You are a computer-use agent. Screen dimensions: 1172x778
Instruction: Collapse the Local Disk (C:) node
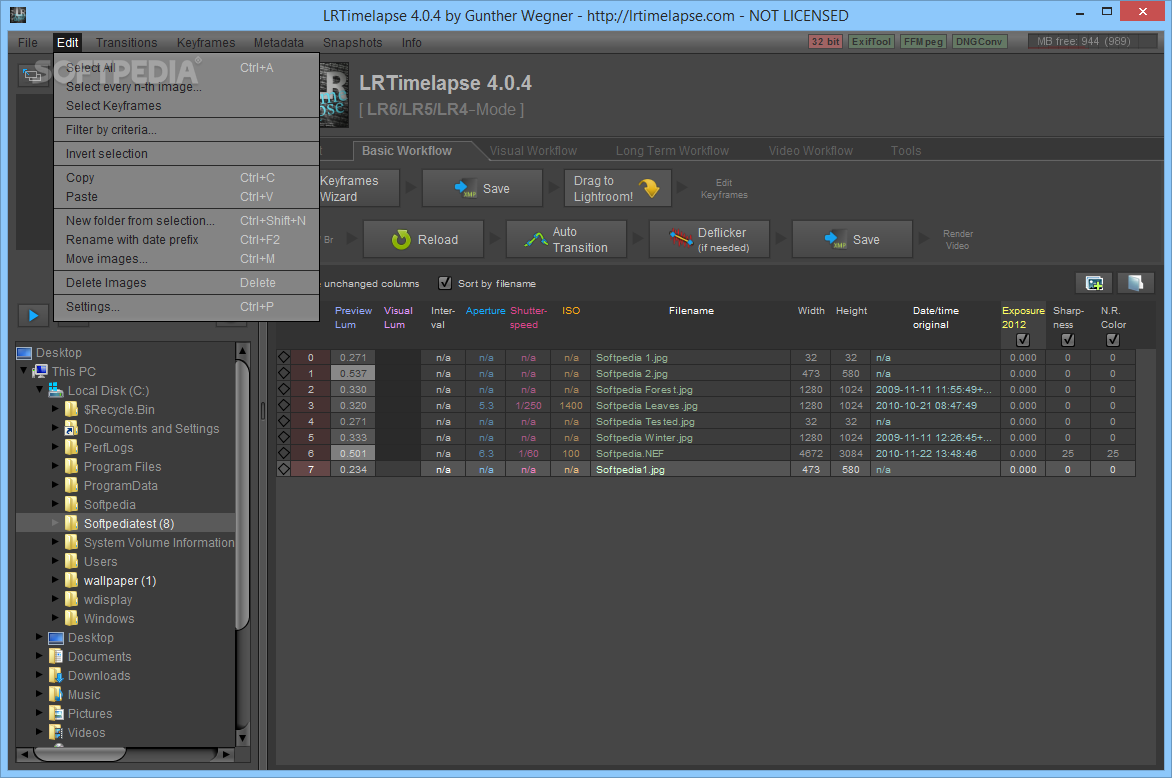coord(40,389)
